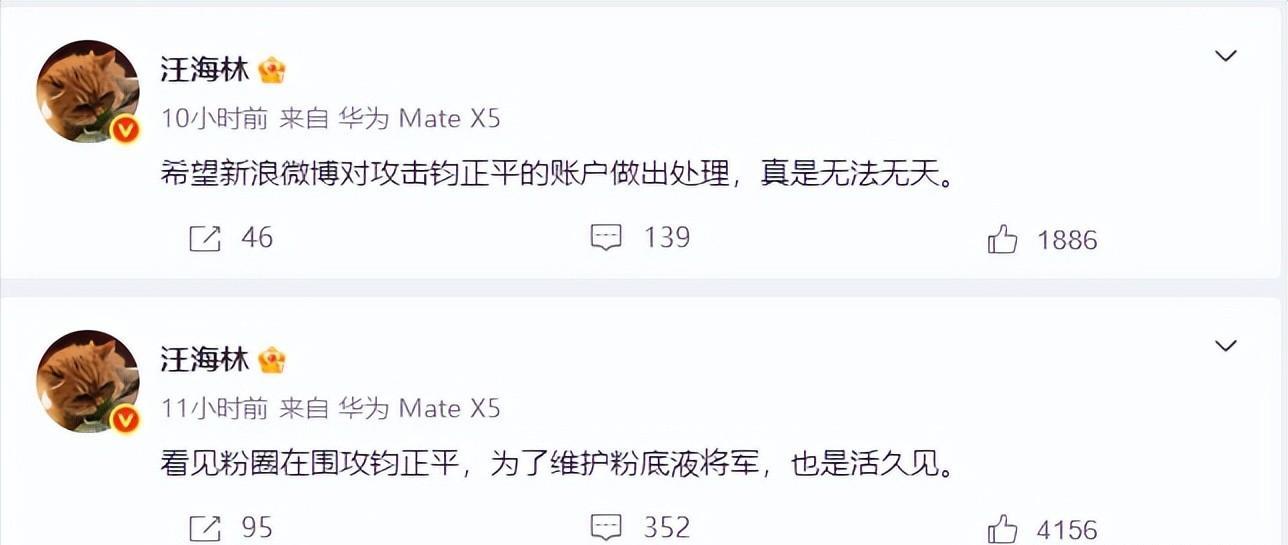This screenshot has width=1288, height=545.
Task: Click the 11小时前 timestamp
Action: pos(214,409)
